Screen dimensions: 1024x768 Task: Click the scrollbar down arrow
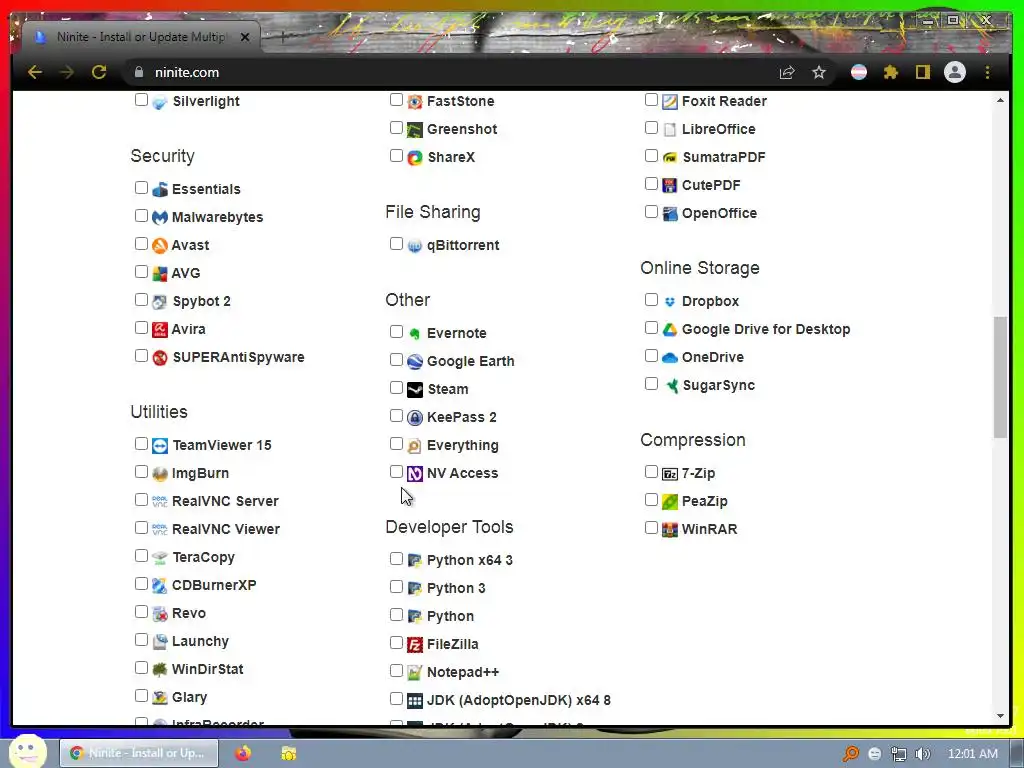(x=1000, y=716)
